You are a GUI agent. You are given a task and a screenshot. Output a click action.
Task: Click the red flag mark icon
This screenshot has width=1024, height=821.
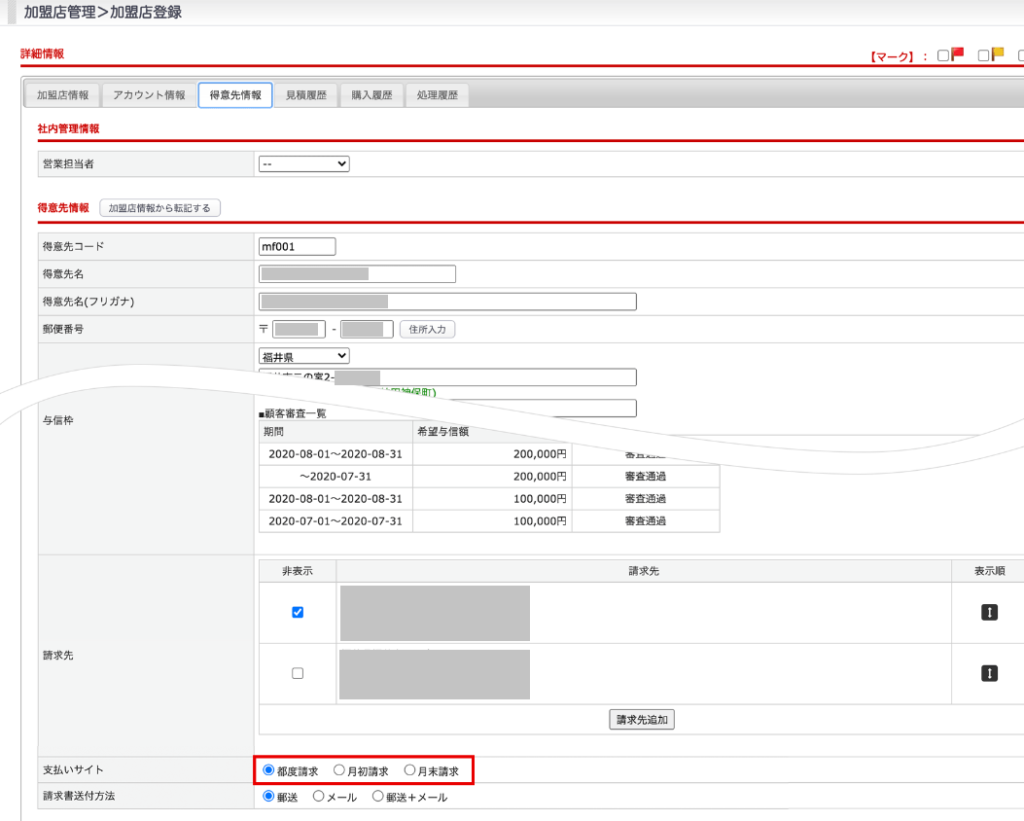point(957,55)
